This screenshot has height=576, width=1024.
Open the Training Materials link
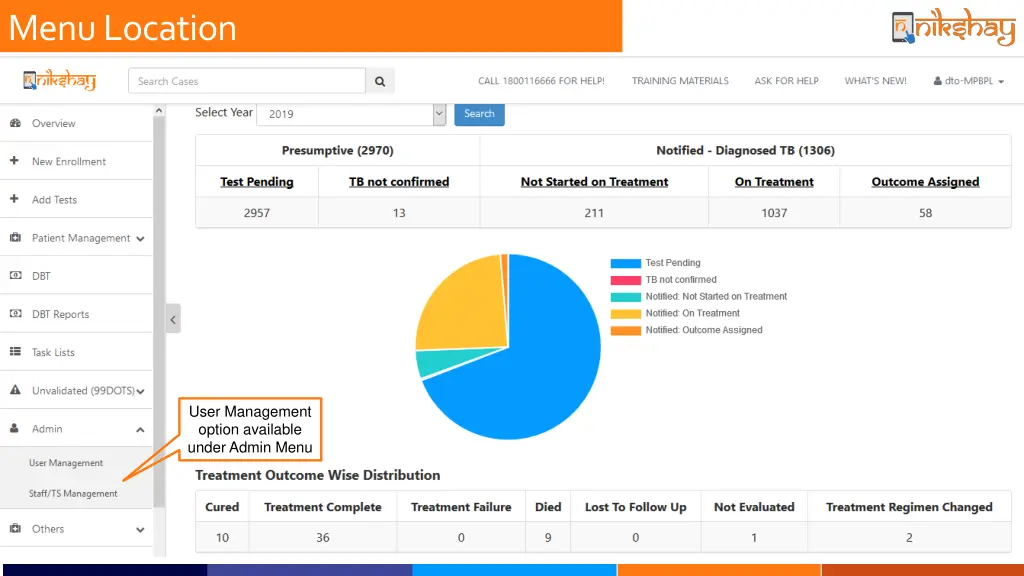pos(680,81)
